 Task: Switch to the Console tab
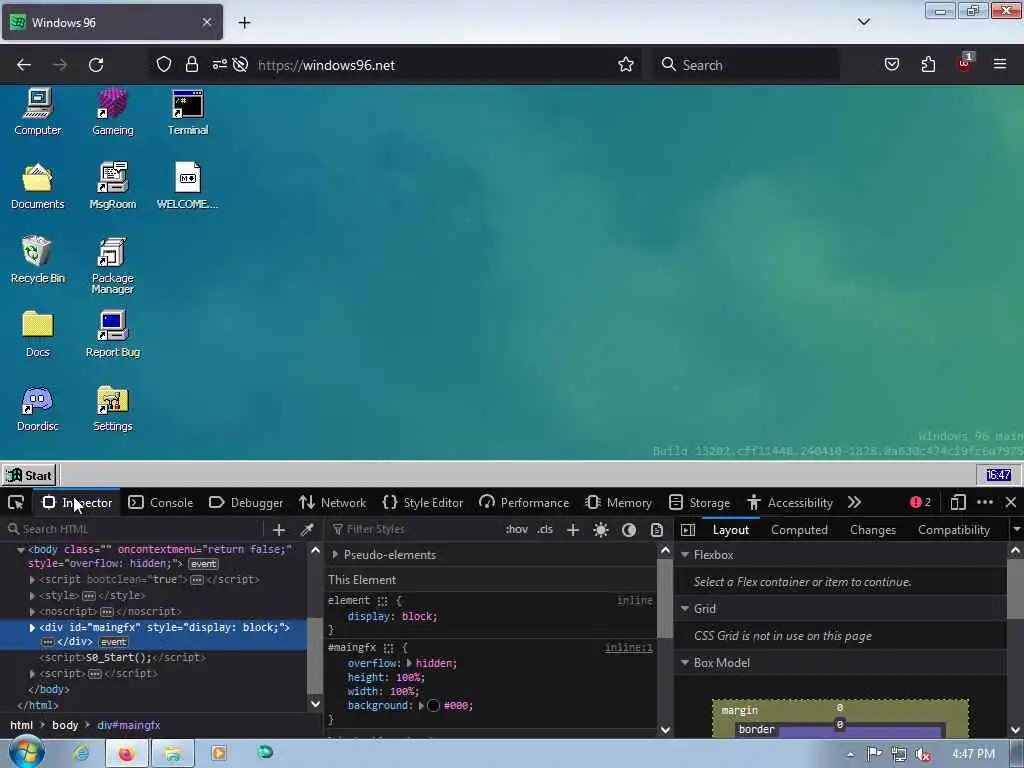161,502
